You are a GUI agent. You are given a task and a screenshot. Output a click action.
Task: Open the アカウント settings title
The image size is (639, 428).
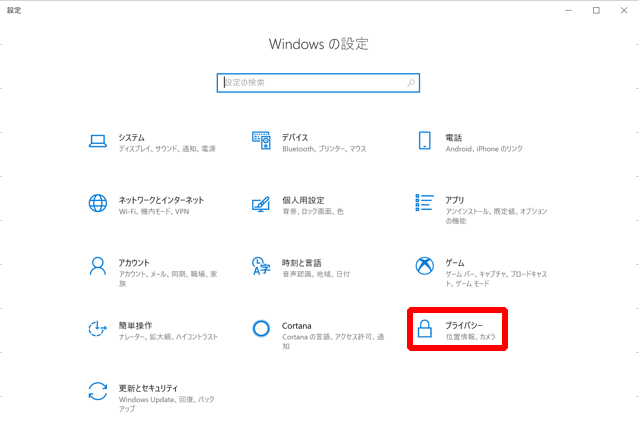(x=134, y=263)
